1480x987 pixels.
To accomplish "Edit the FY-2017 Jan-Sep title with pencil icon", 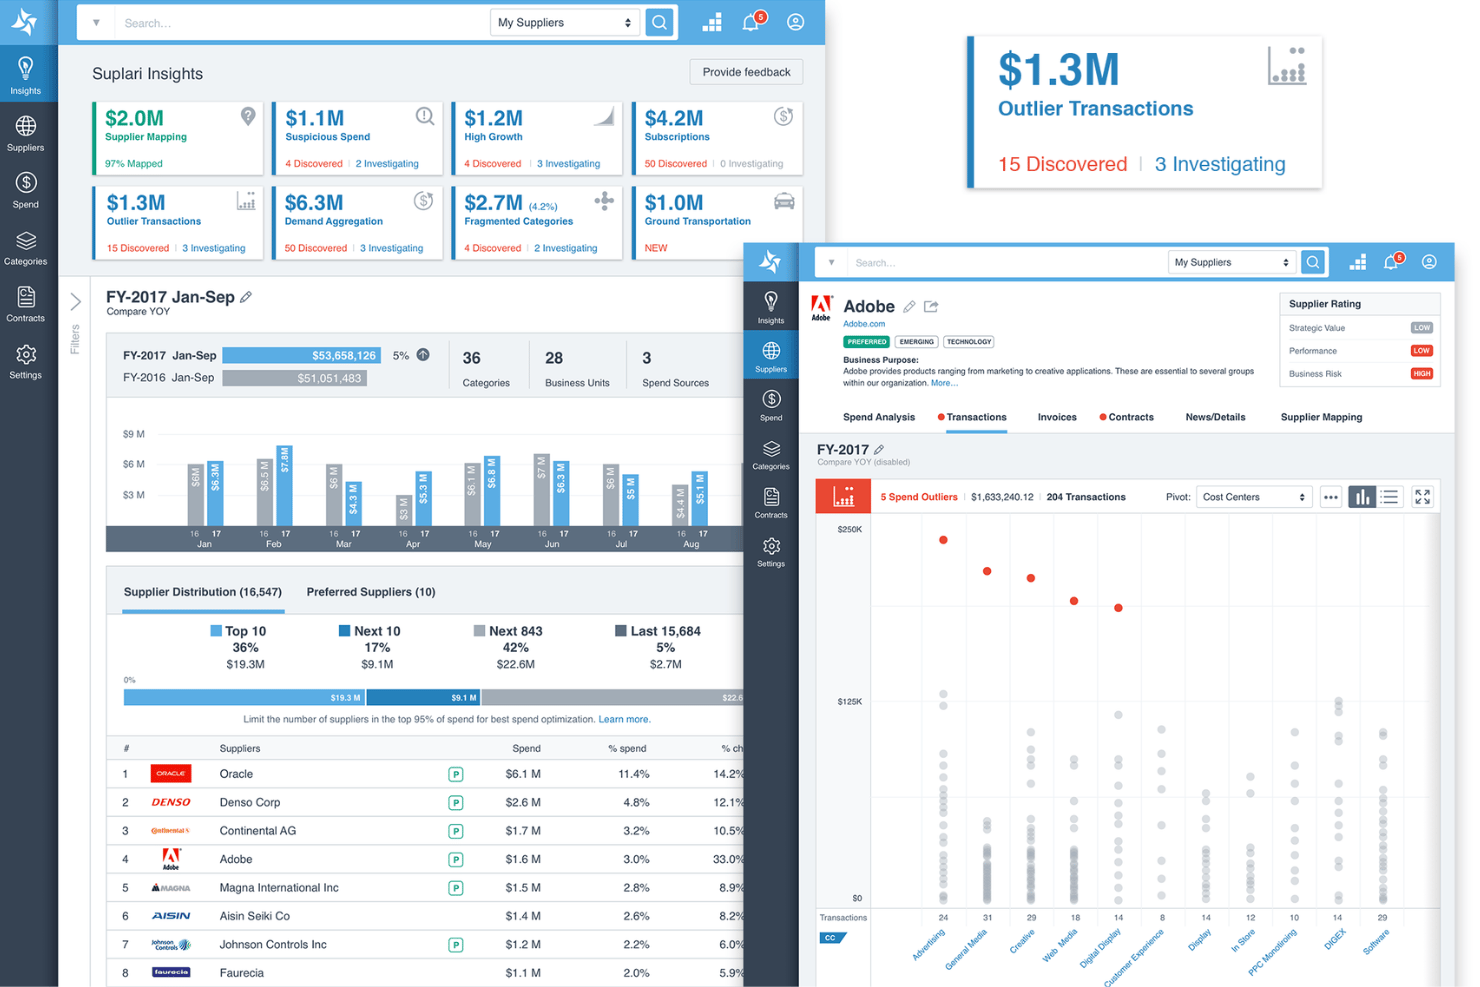I will pyautogui.click(x=246, y=297).
